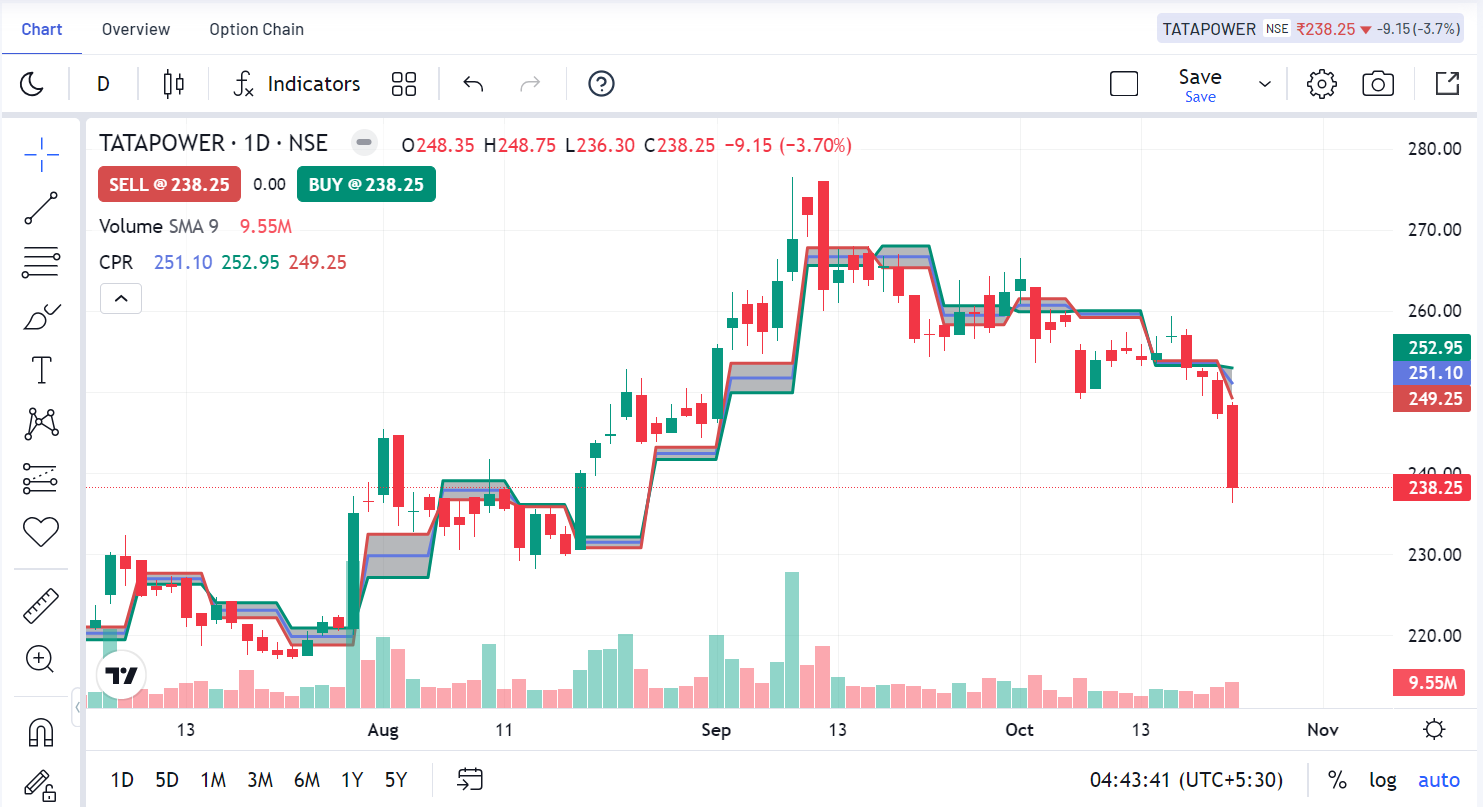Select the trend line drawing tool
The width and height of the screenshot is (1483, 807).
click(x=41, y=208)
